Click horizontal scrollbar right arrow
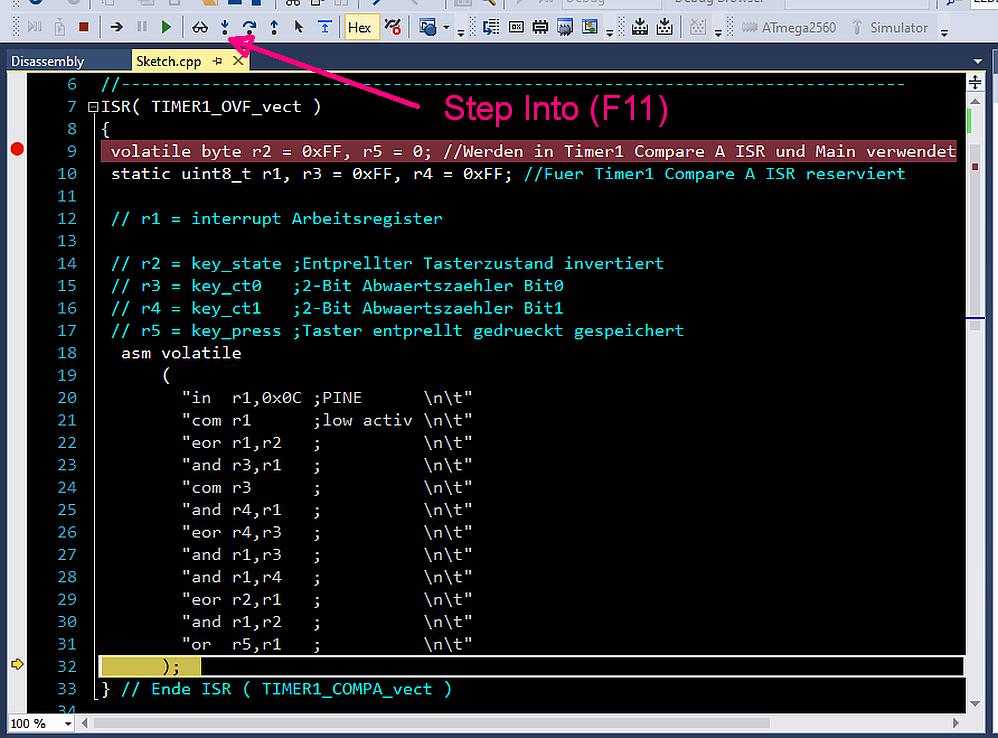This screenshot has width=998, height=738. click(955, 723)
